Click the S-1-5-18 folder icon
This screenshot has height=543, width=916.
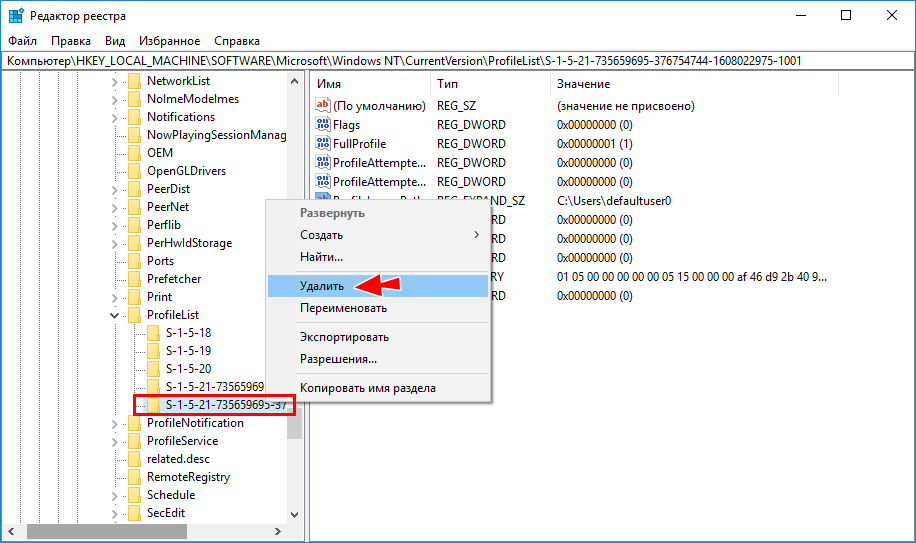(153, 333)
